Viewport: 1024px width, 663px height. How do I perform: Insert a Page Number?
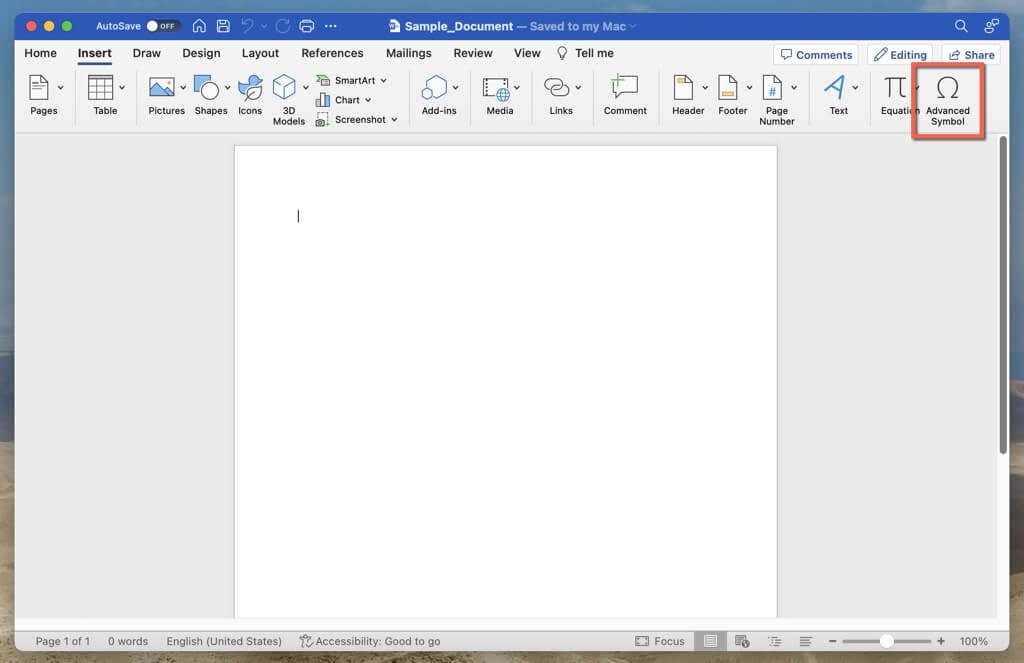coord(772,88)
